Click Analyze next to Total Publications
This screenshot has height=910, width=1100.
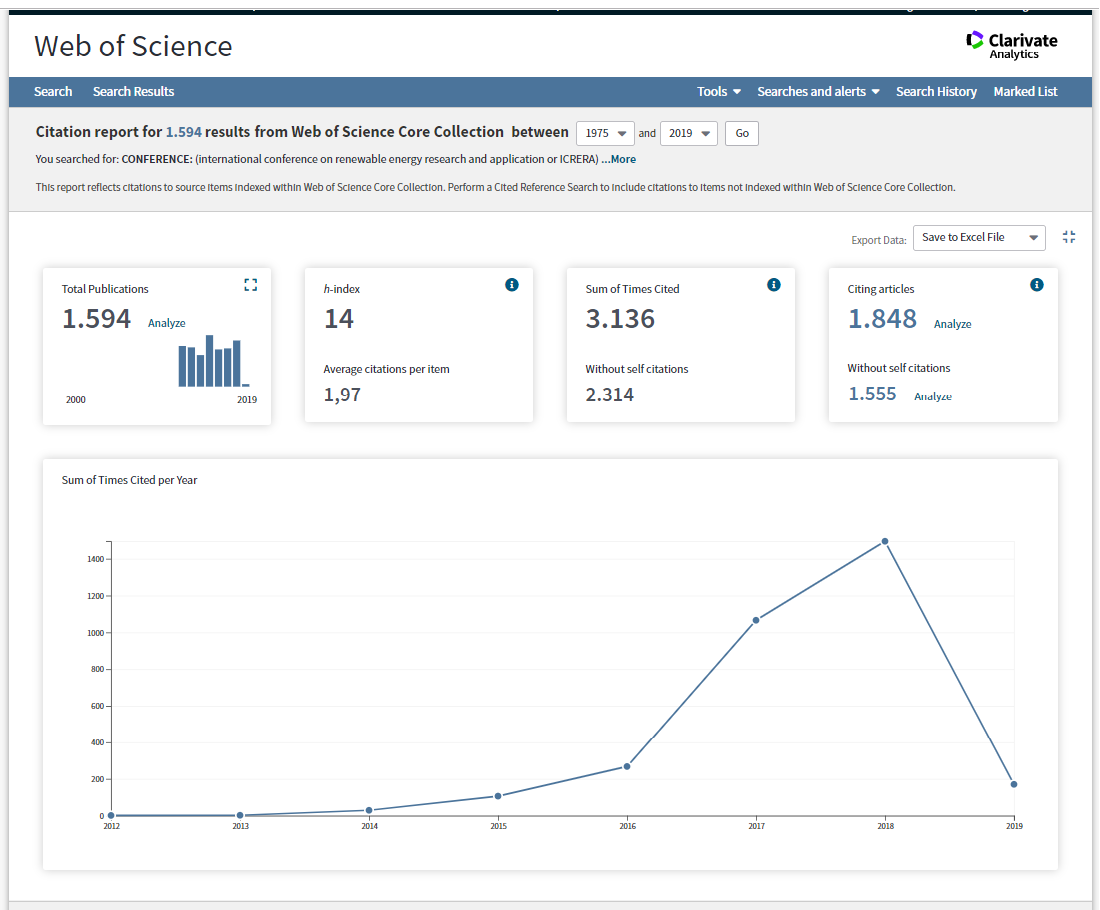click(x=167, y=323)
